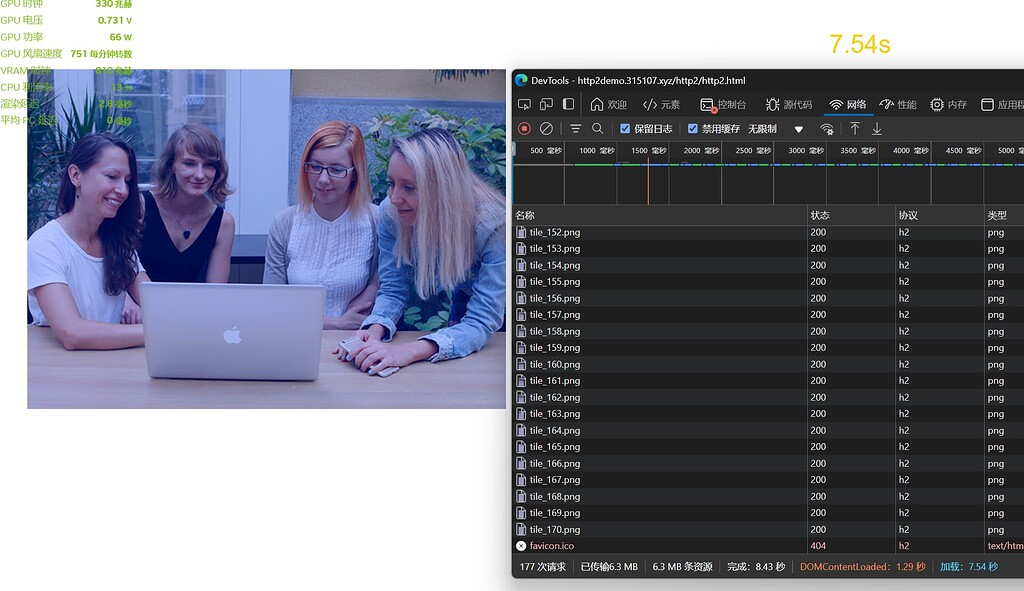This screenshot has height=591, width=1024.
Task: Click the 404 status of favicon.ico
Action: pyautogui.click(x=818, y=546)
